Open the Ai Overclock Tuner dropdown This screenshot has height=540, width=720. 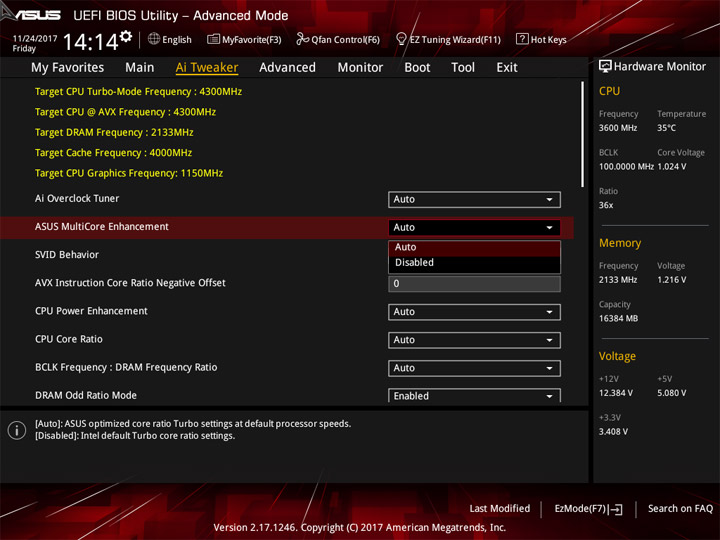pos(474,199)
